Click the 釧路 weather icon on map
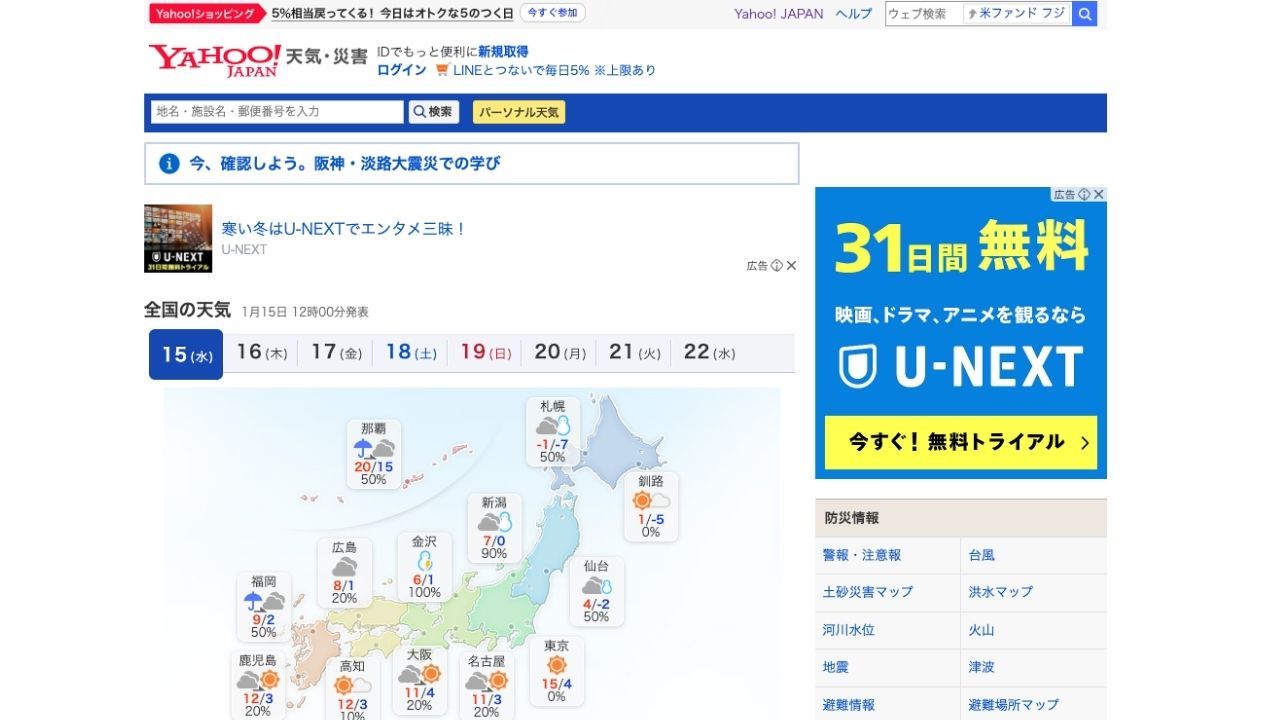Image resolution: width=1280 pixels, height=720 pixels. tap(651, 500)
